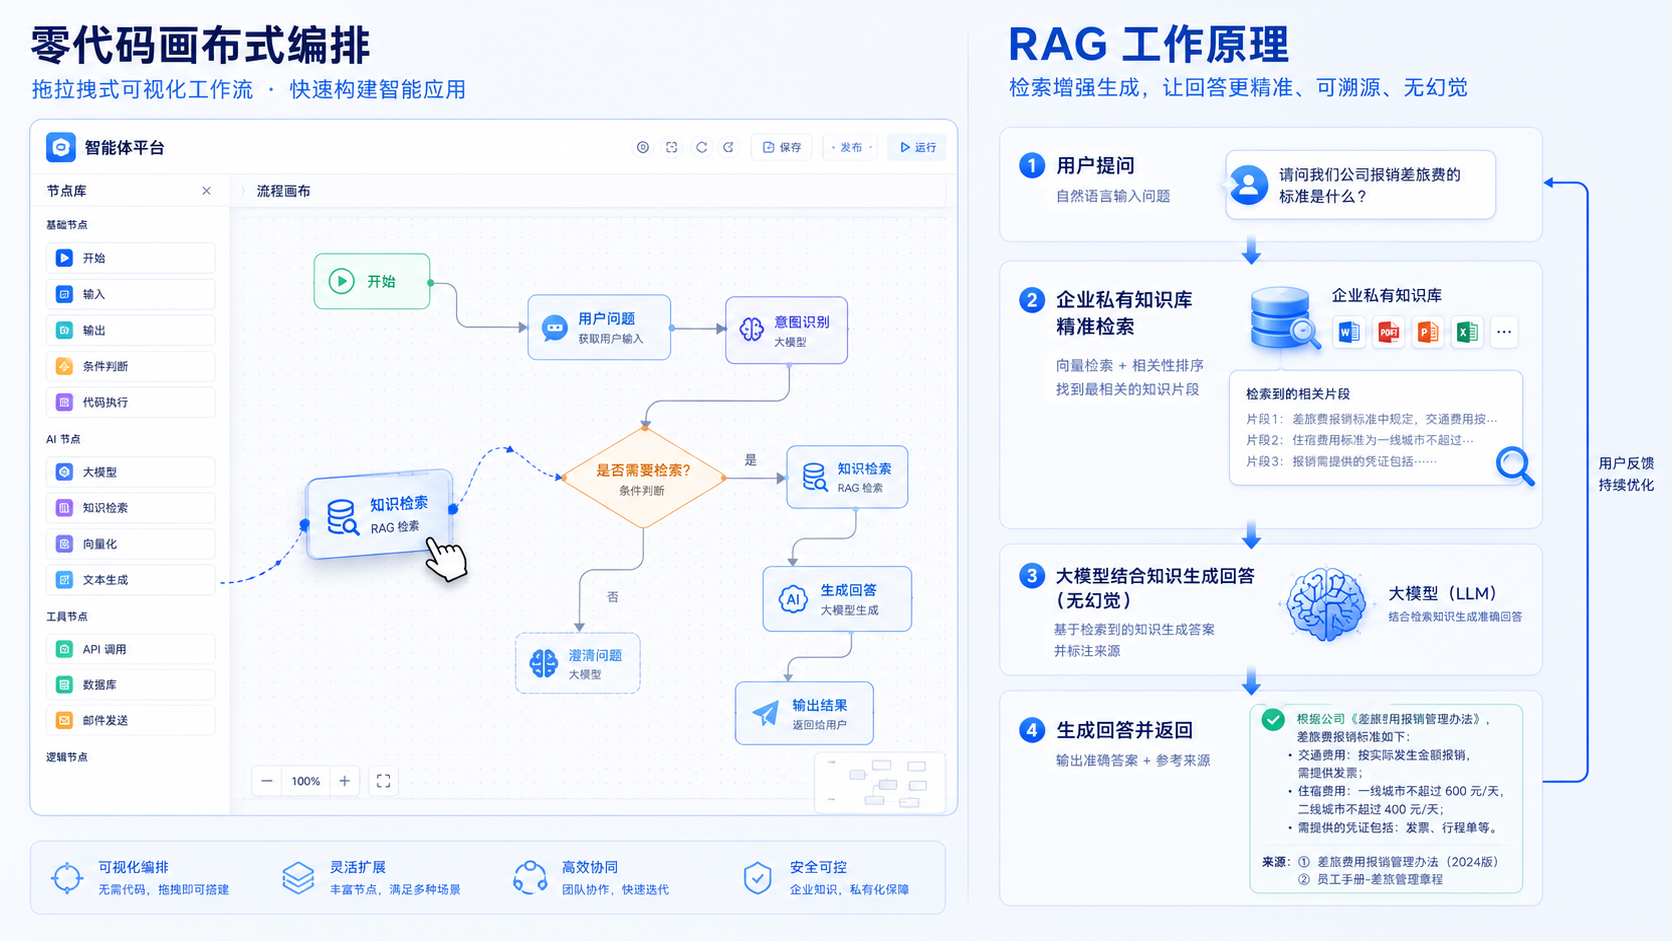This screenshot has width=1672, height=941.
Task: Click the 片段3 retrieved fragment line
Action: [x=1341, y=461]
